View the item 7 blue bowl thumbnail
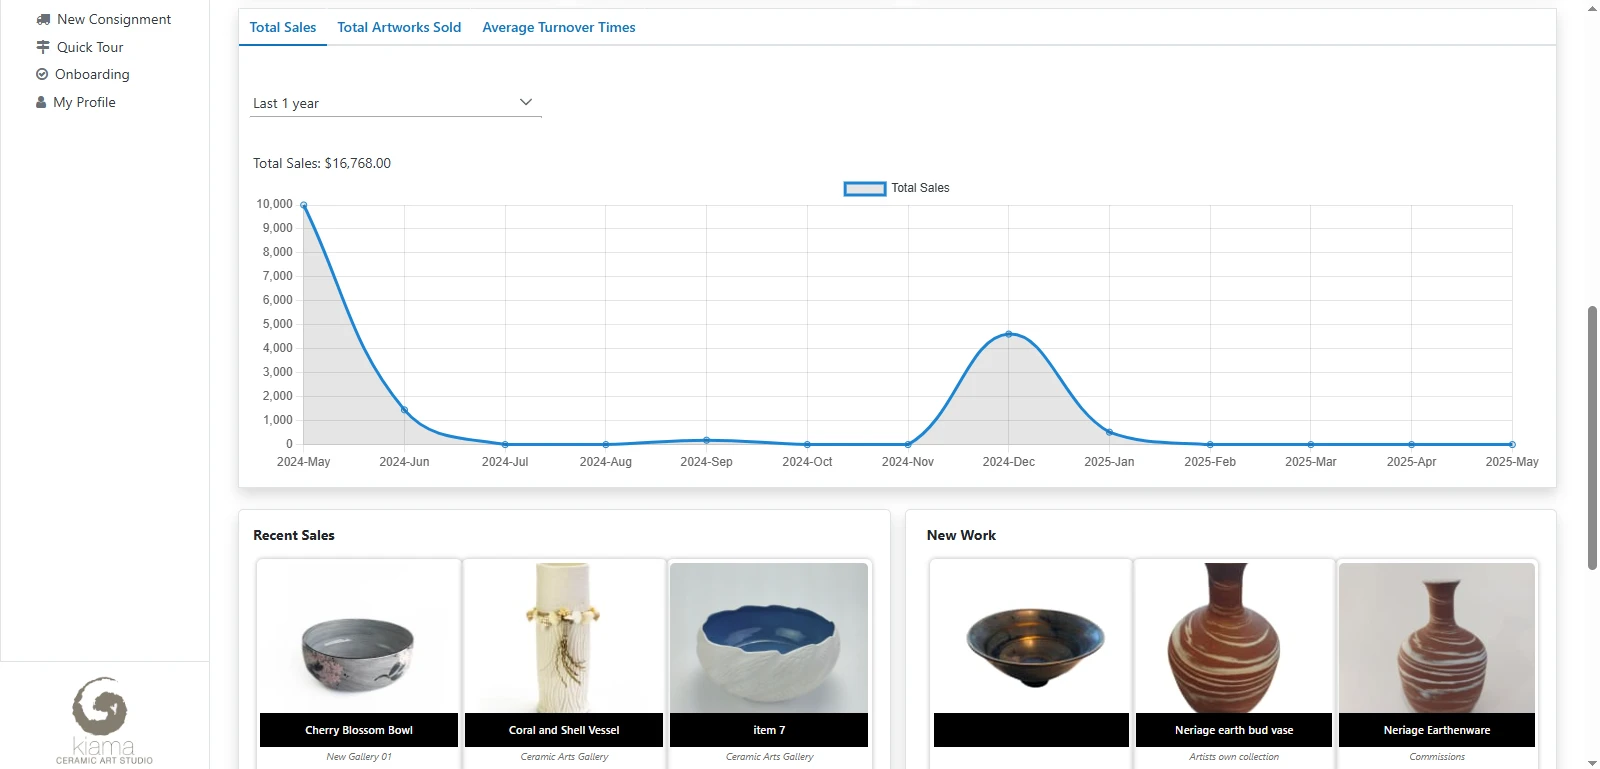 point(769,638)
